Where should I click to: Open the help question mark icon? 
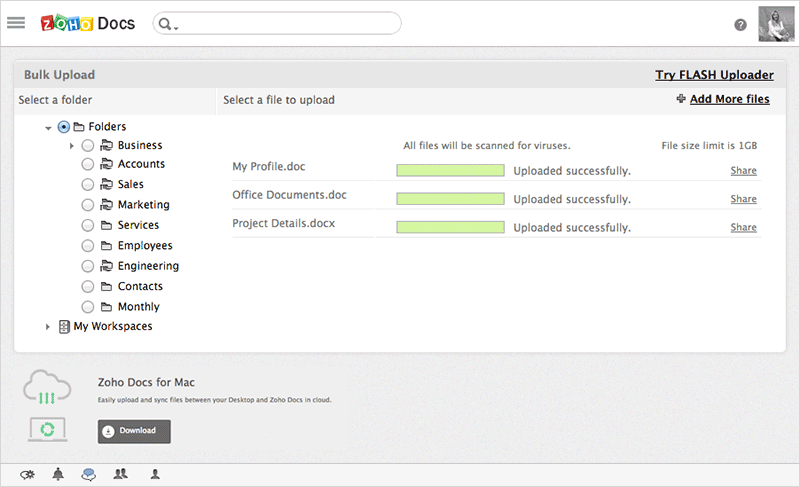pos(740,24)
